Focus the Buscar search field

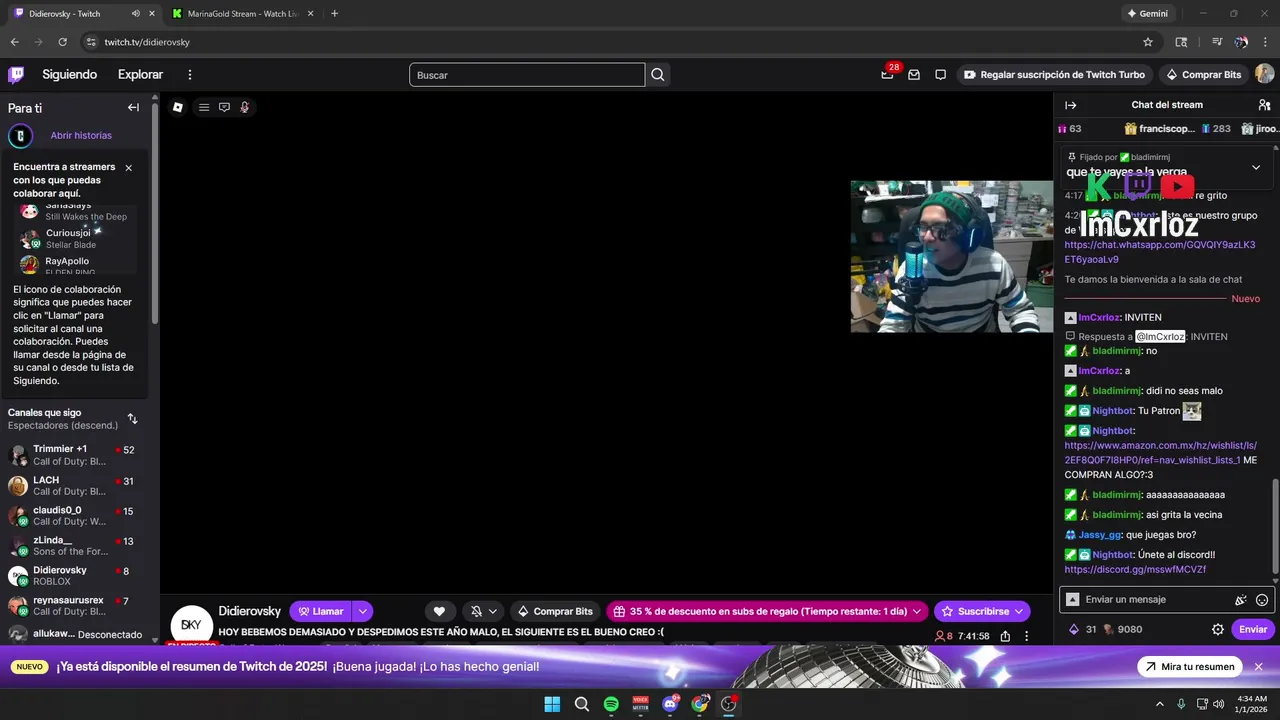[x=527, y=75]
